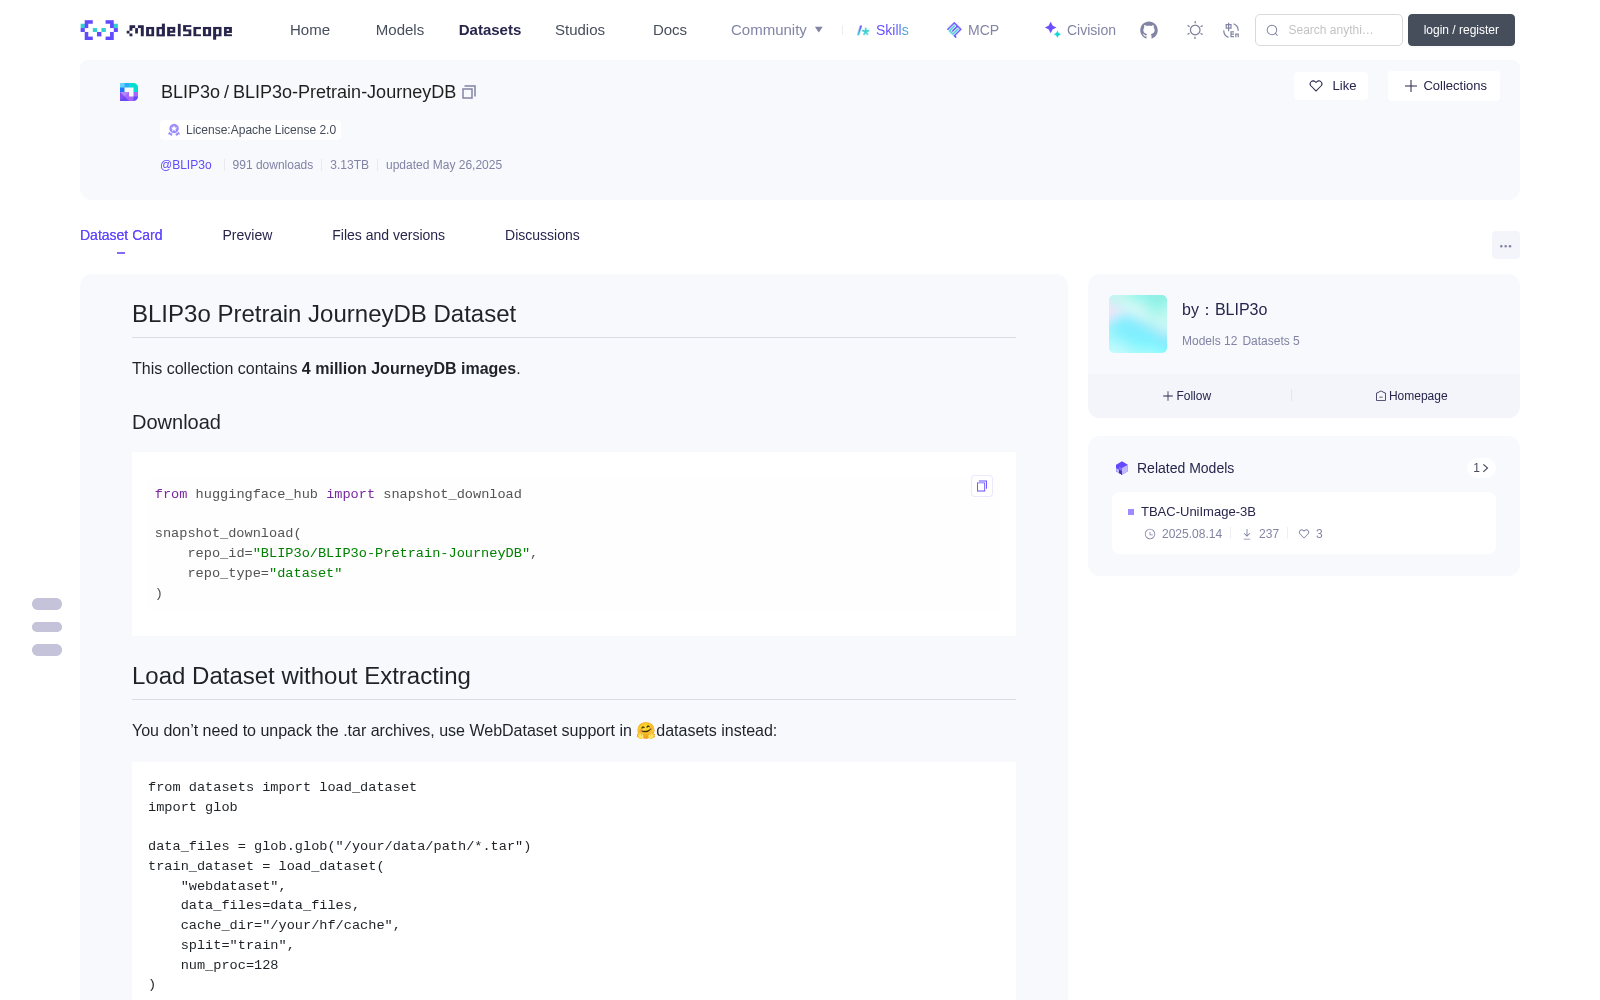The height and width of the screenshot is (1000, 1600).
Task: Copy the dataset name next to title
Action: point(469,92)
